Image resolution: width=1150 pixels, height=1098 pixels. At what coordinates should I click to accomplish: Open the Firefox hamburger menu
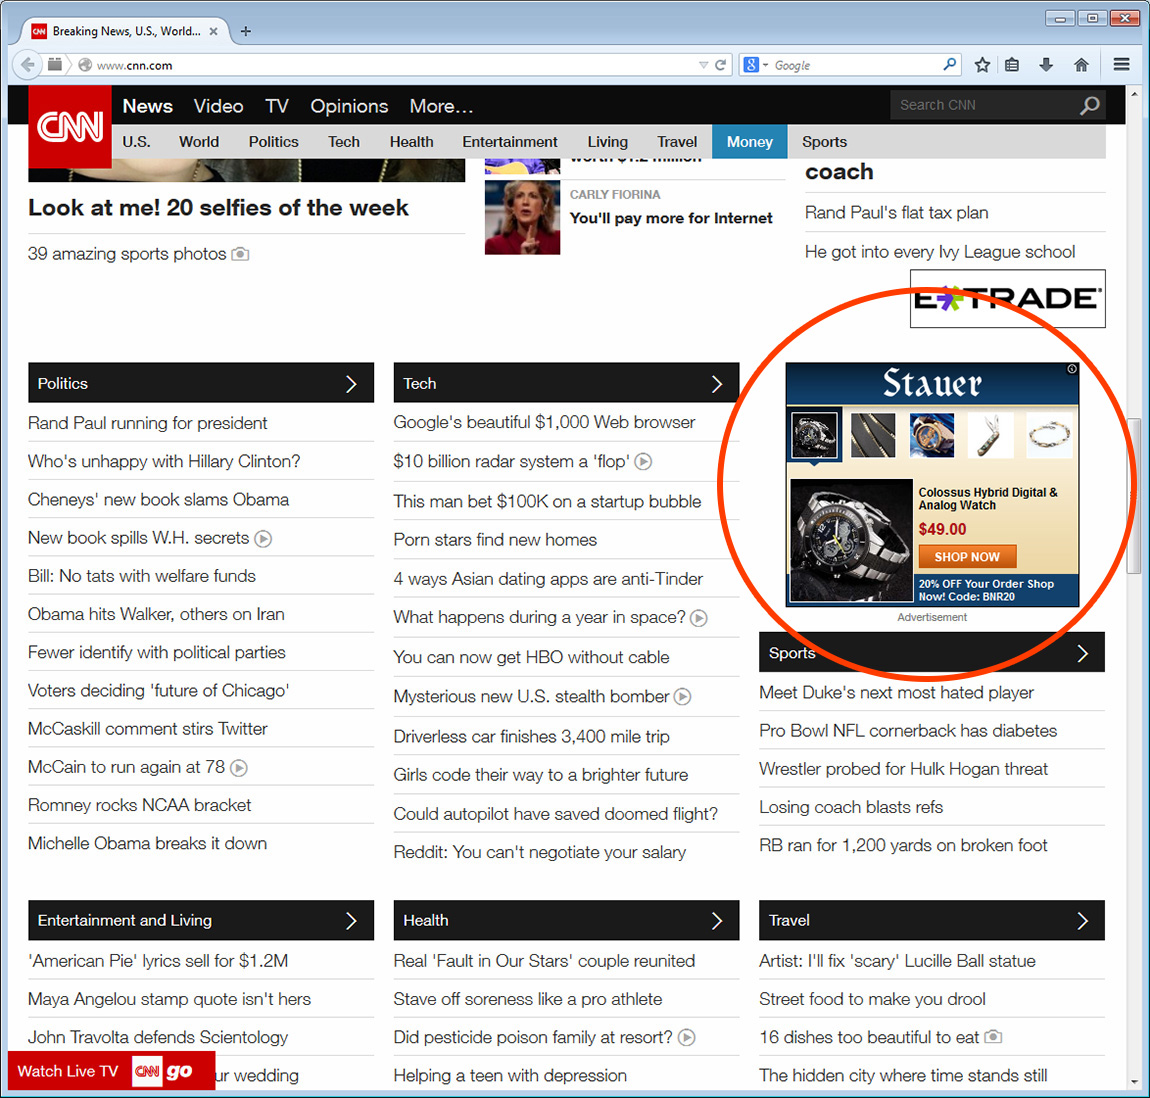click(1121, 65)
